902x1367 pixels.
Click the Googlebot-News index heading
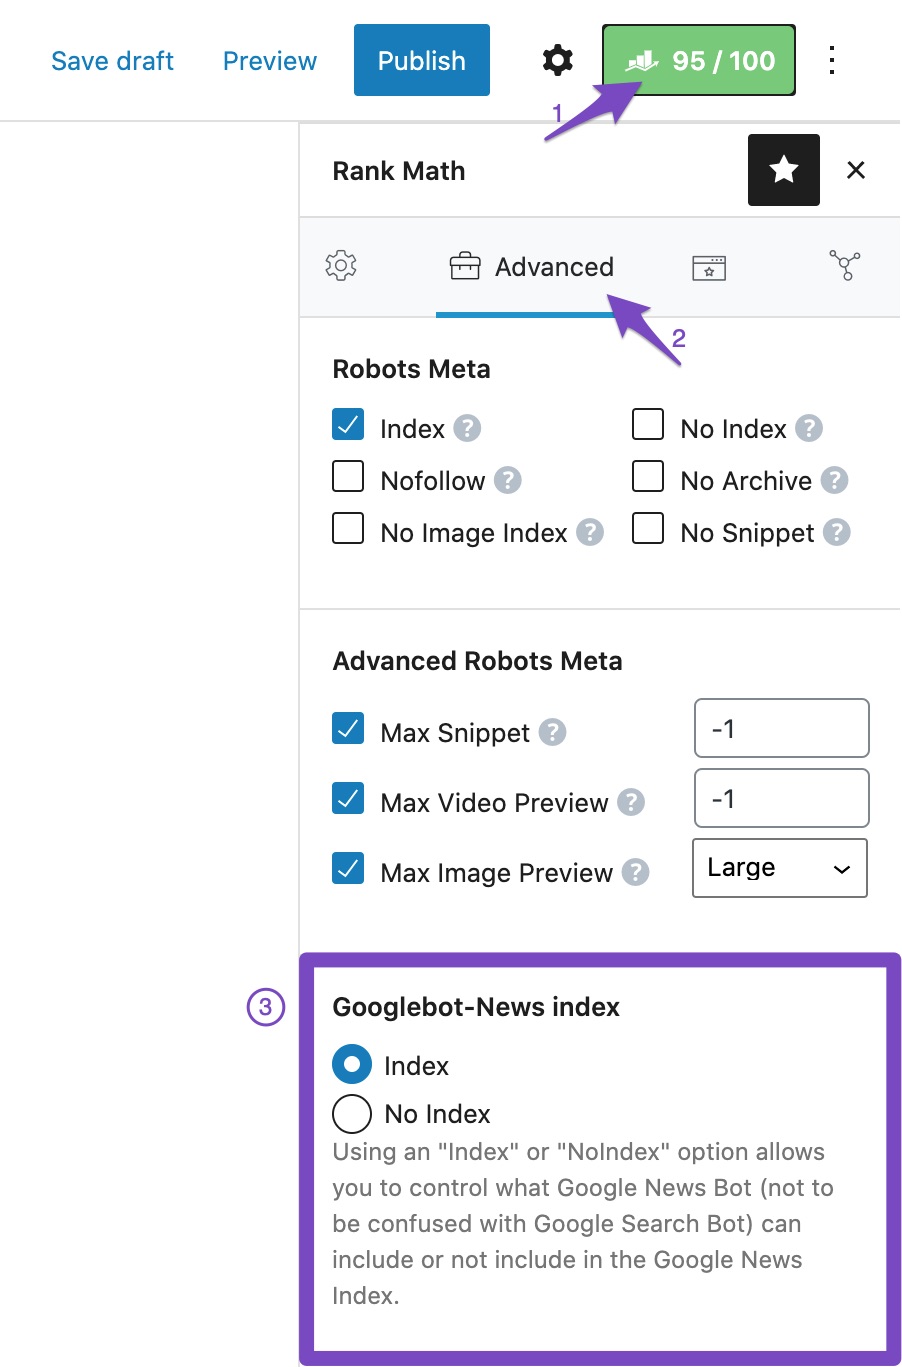[x=476, y=1007]
